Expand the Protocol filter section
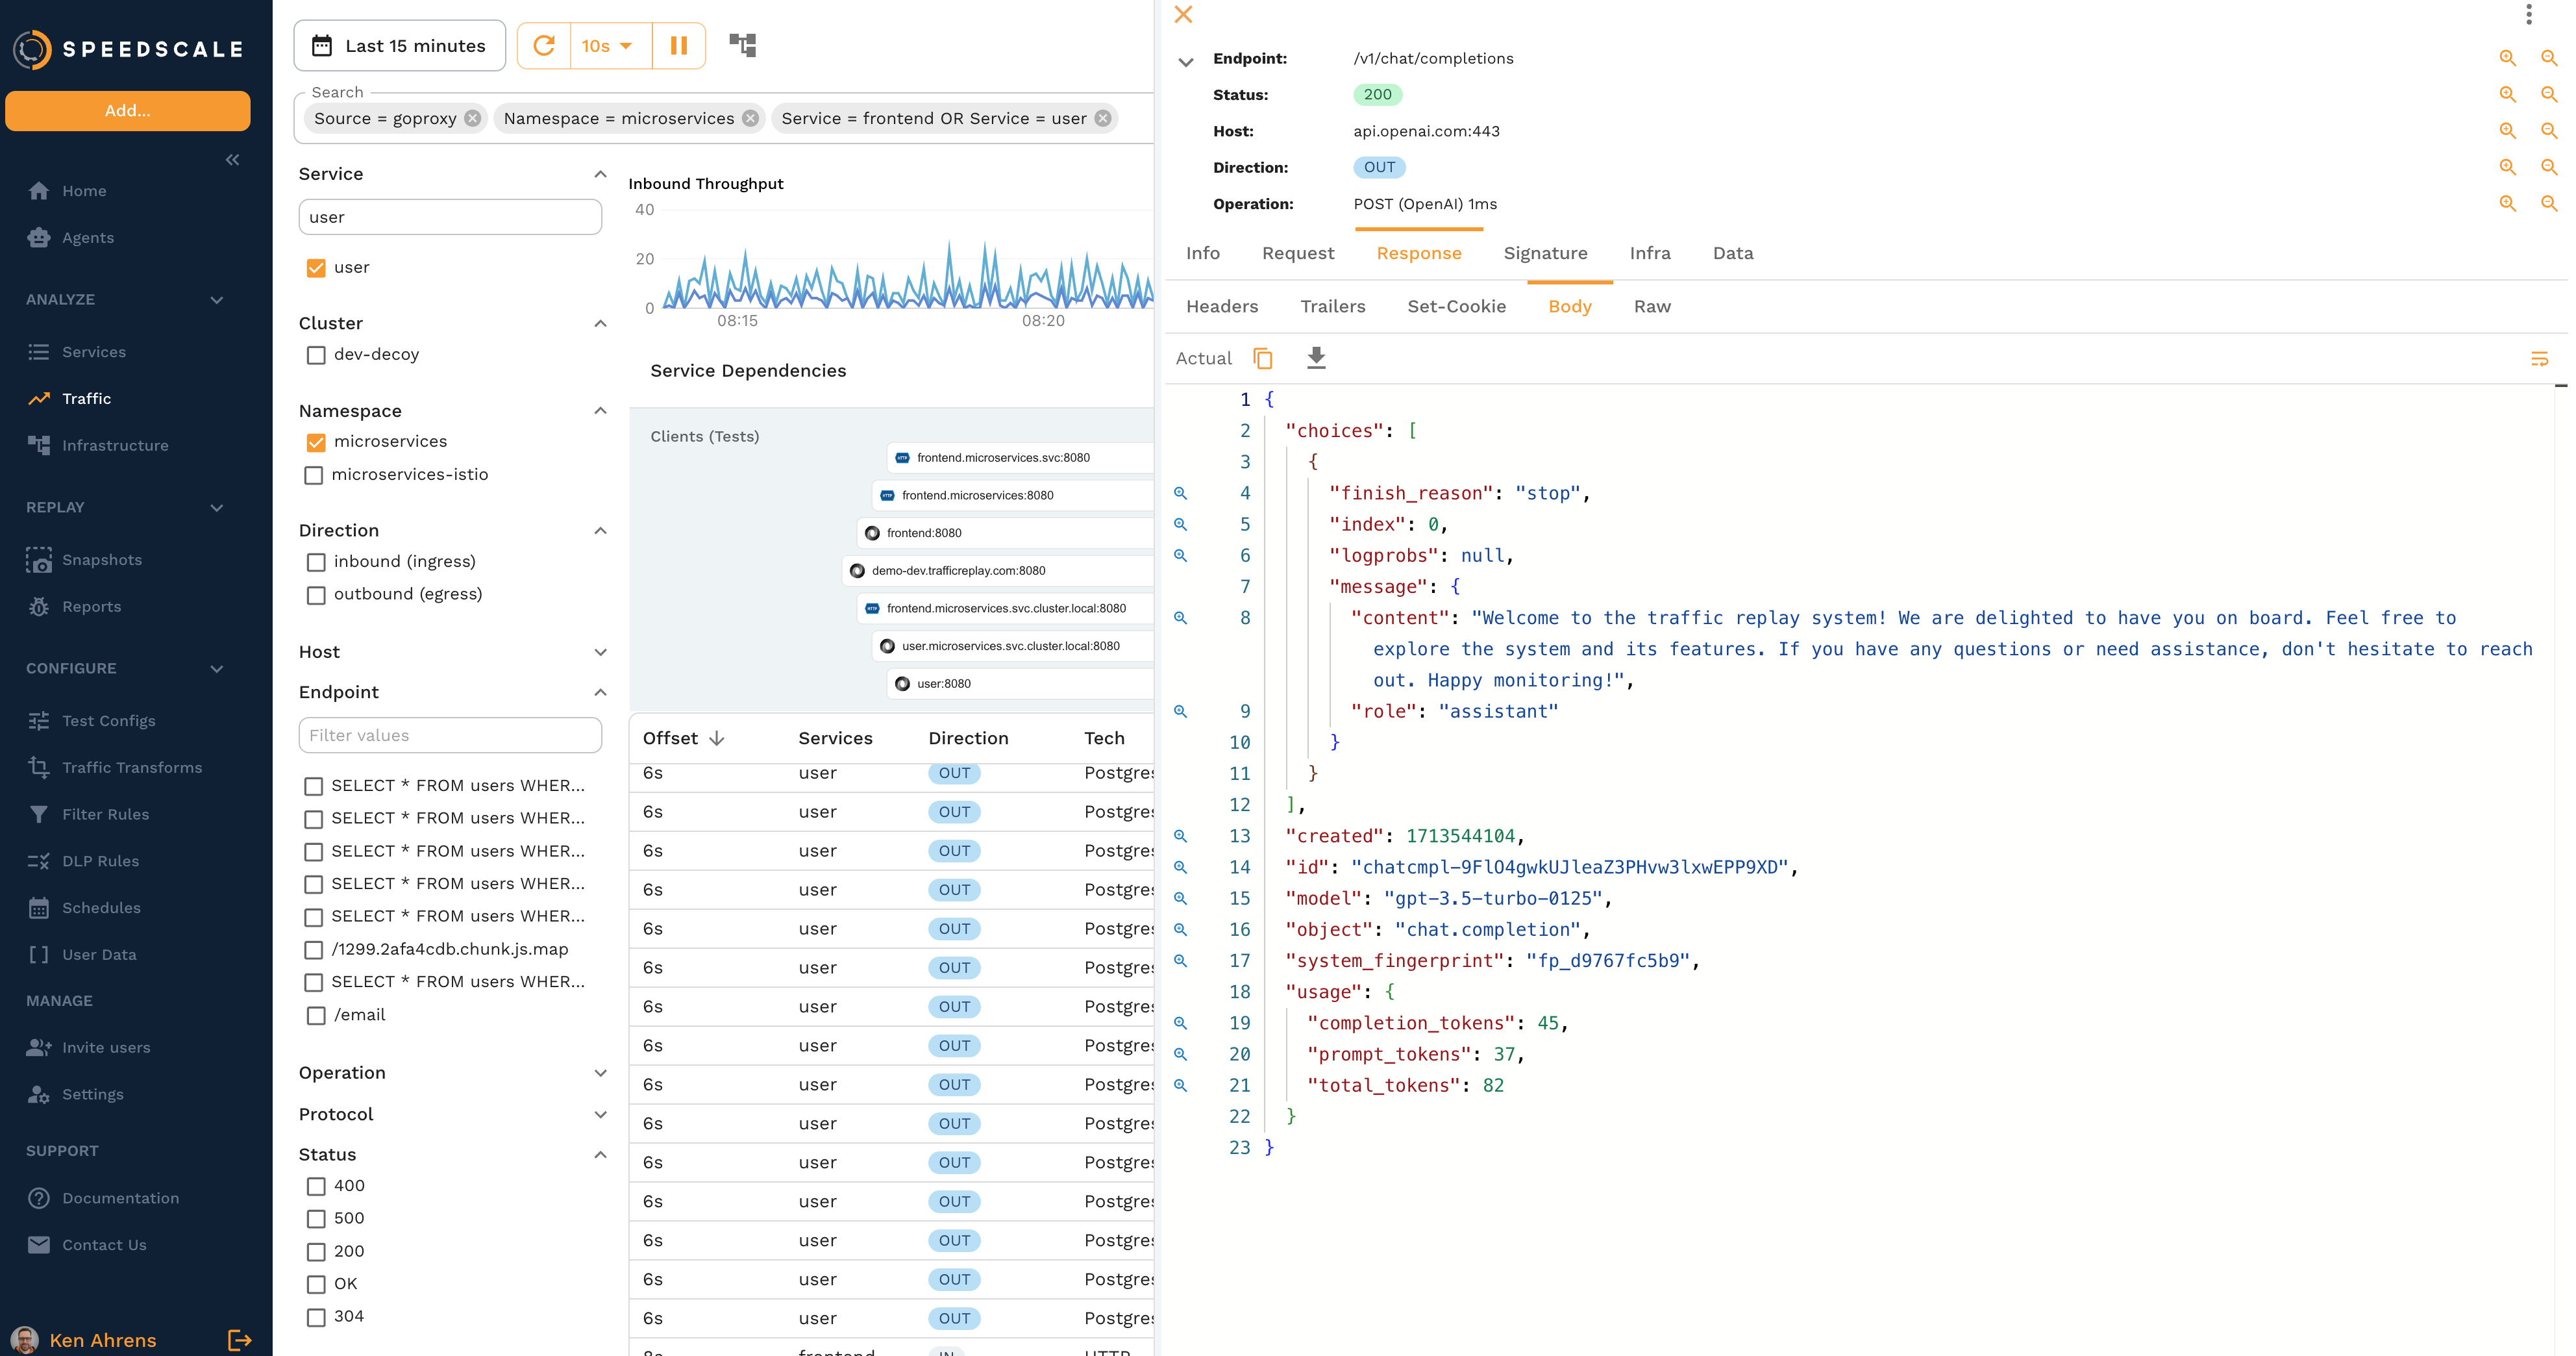This screenshot has width=2576, height=1356. click(x=600, y=1114)
